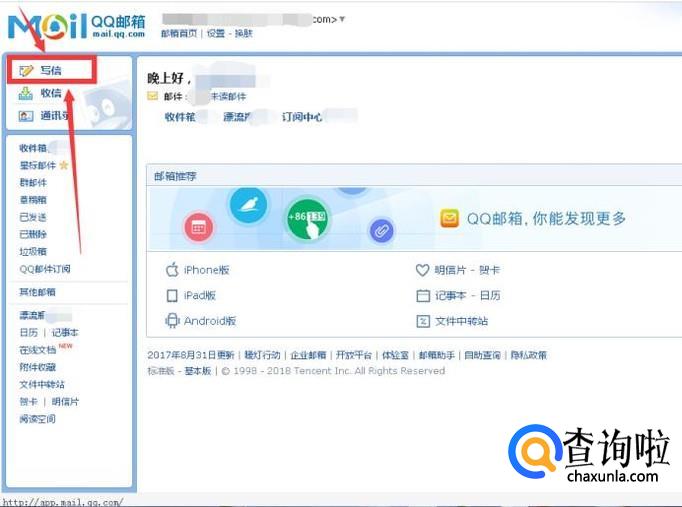The height and width of the screenshot is (507, 682).
Task: Open 记事本 in the sidebar
Action: pyautogui.click(x=65, y=333)
